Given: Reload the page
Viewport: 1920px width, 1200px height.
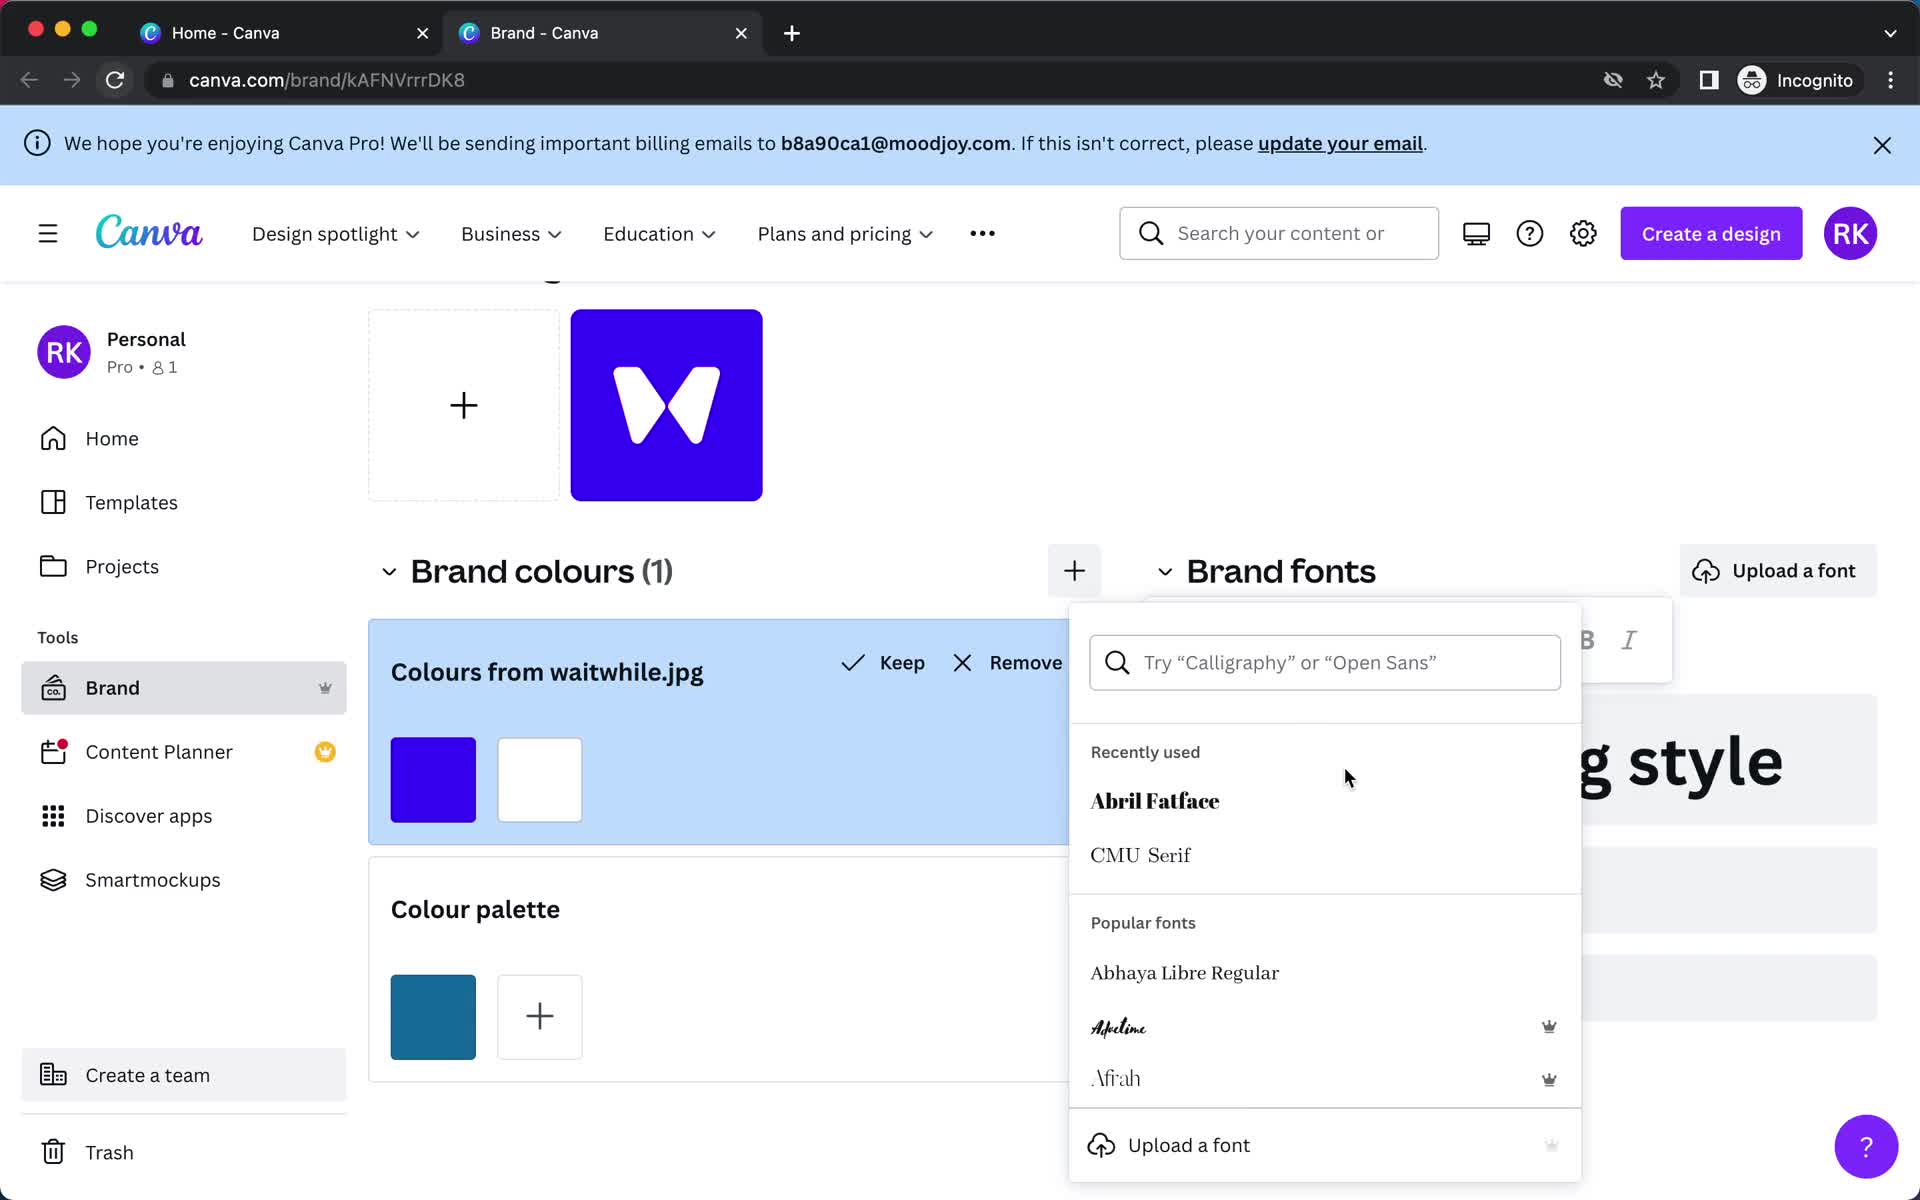Looking at the screenshot, I should click(x=115, y=80).
